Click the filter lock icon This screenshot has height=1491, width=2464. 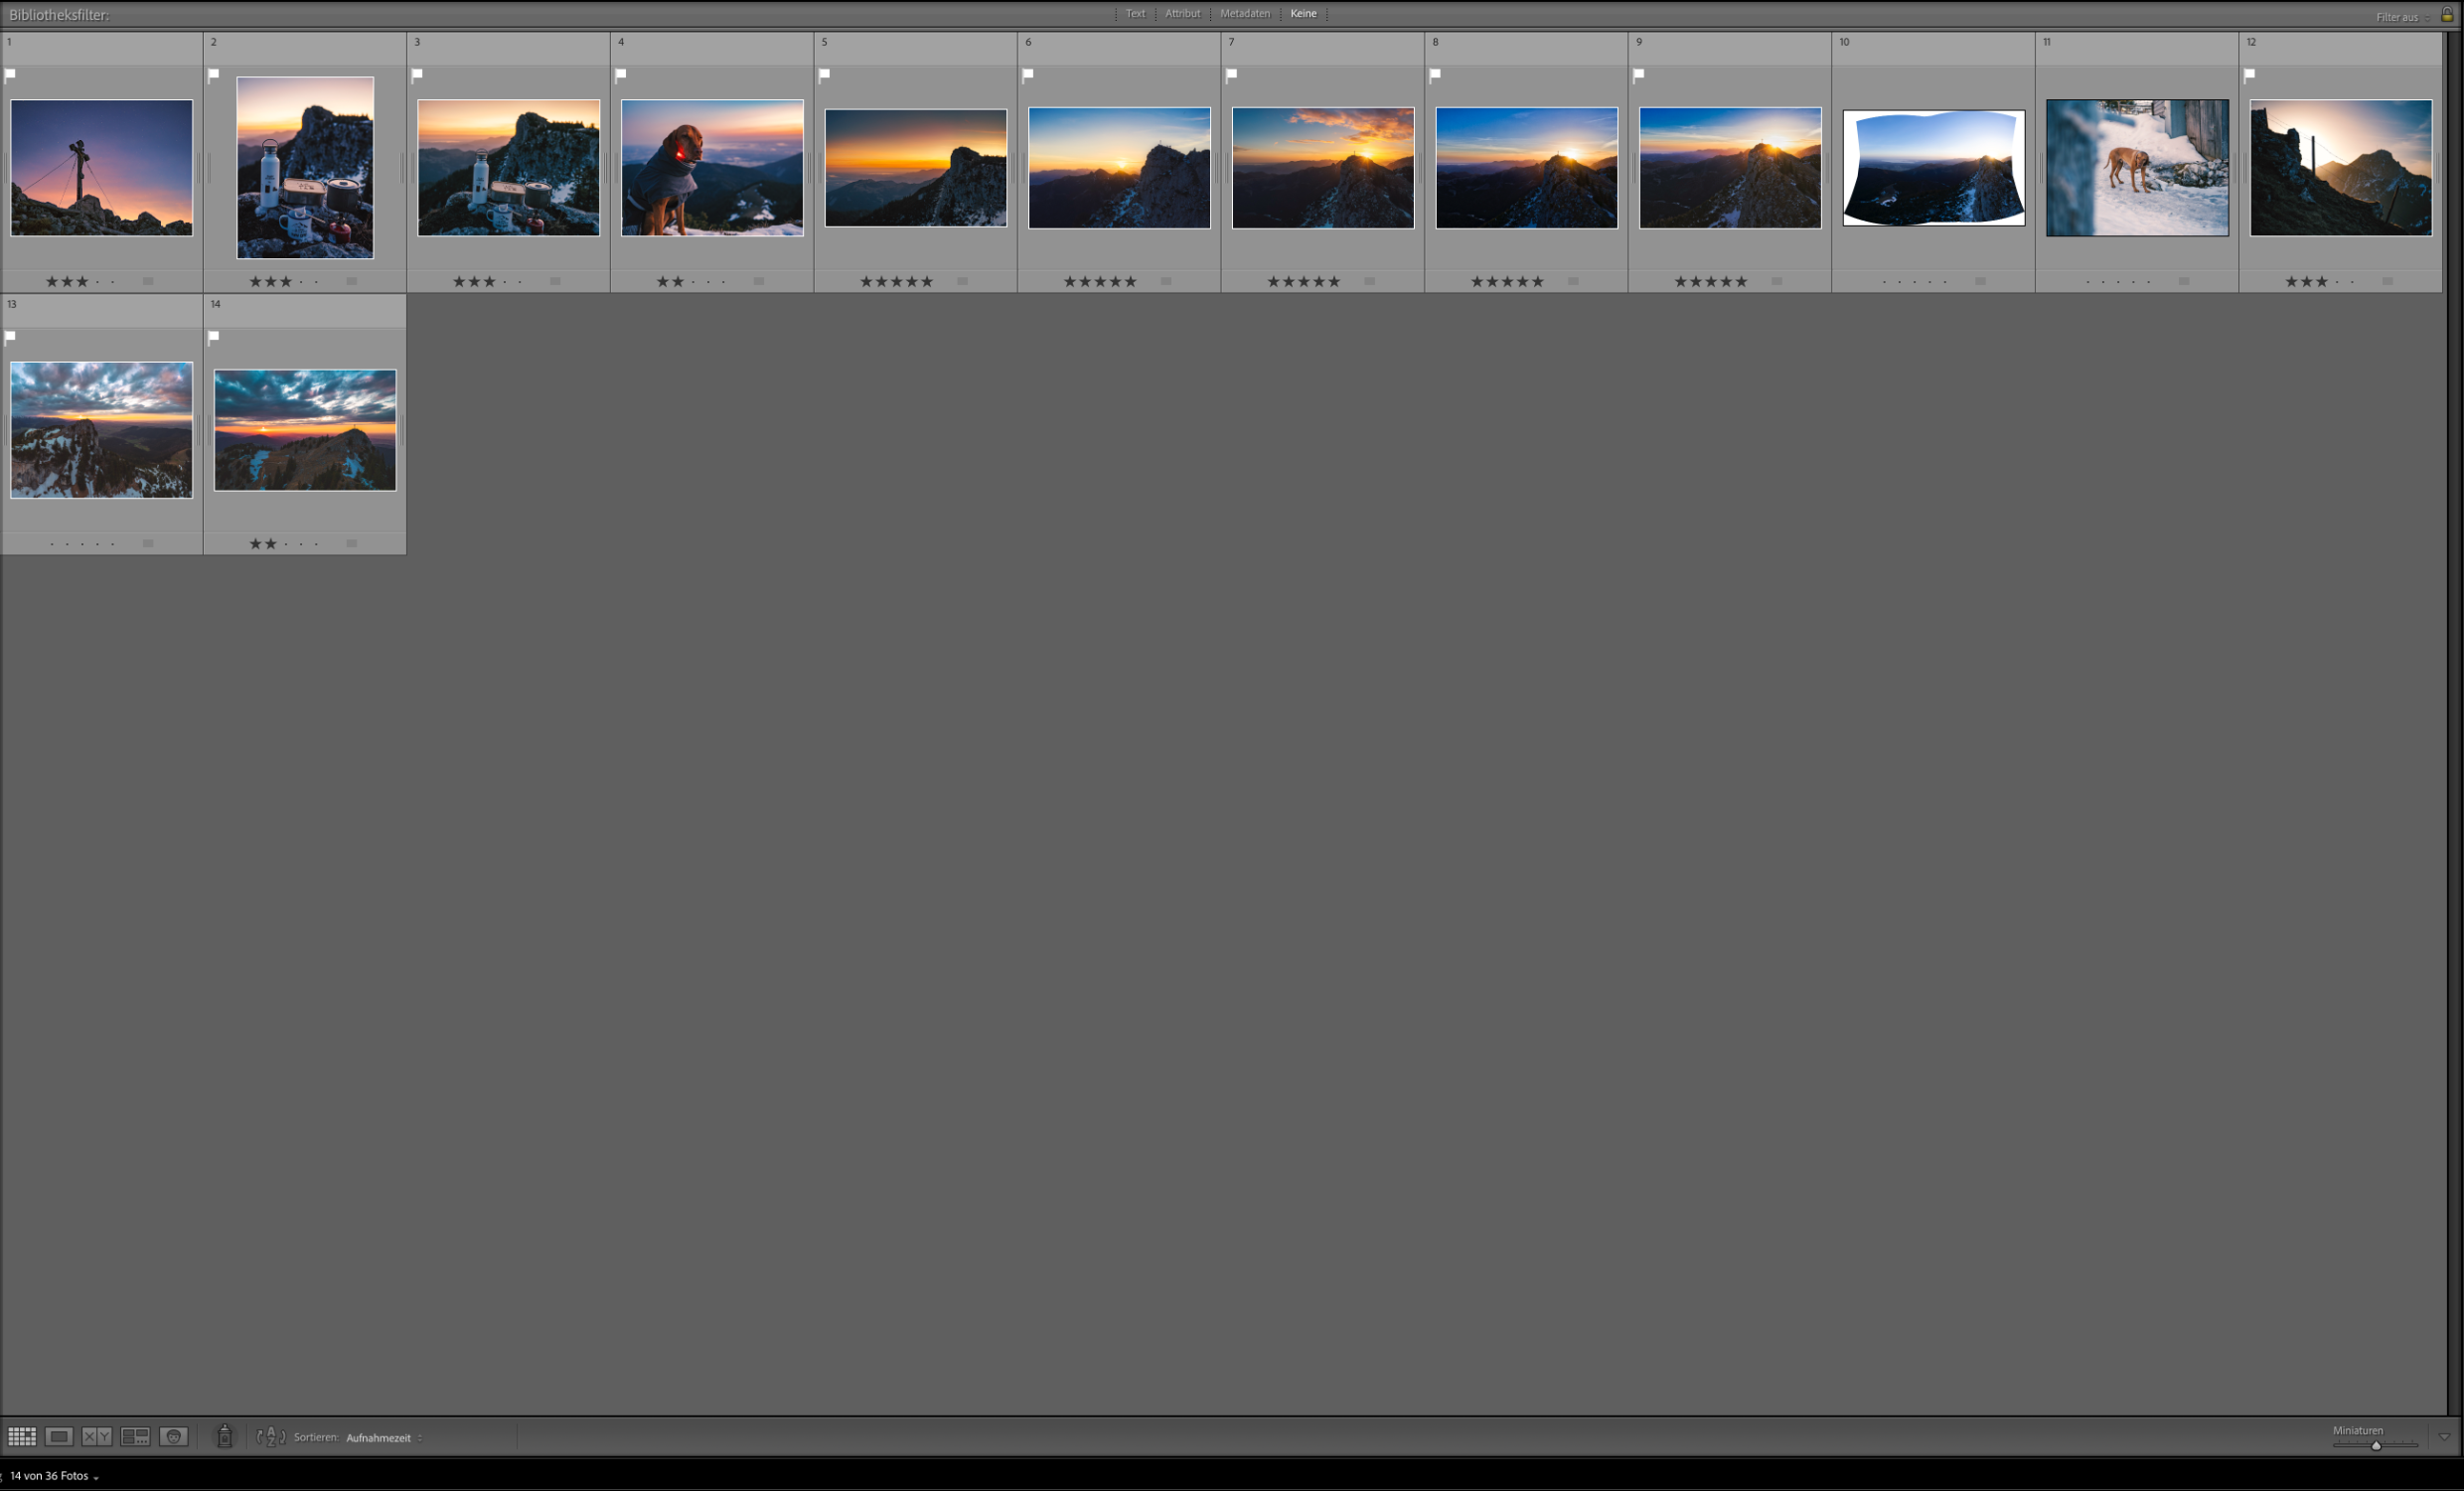pos(2447,15)
